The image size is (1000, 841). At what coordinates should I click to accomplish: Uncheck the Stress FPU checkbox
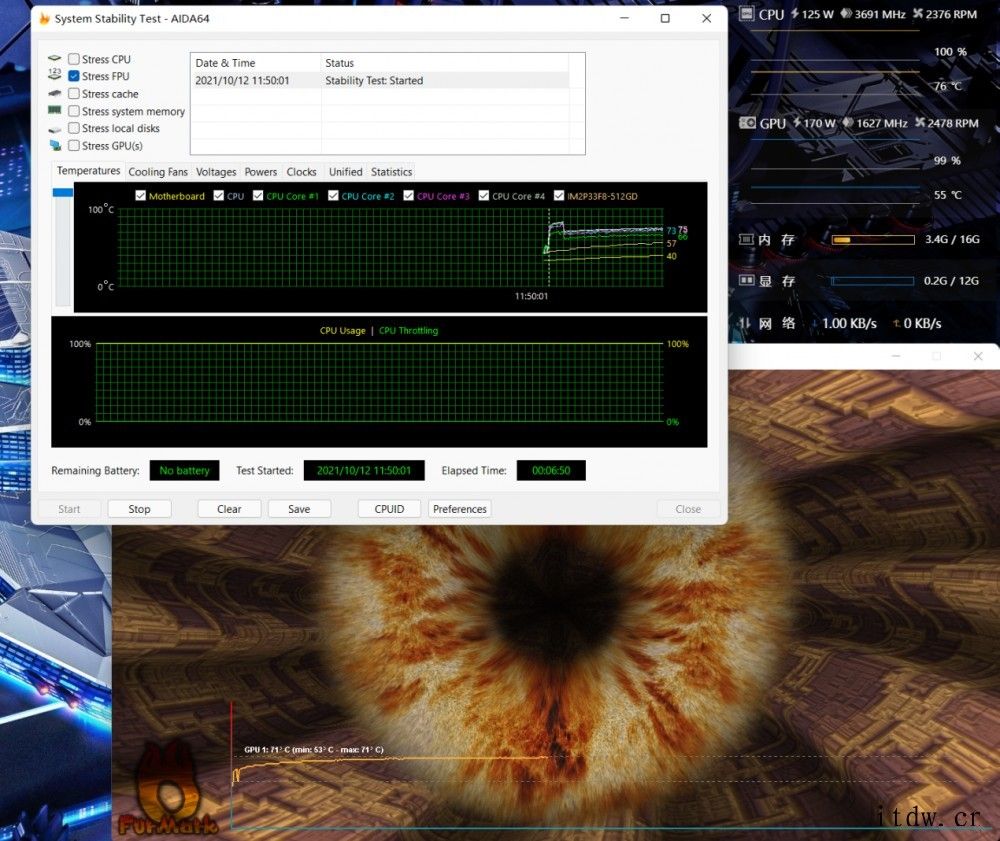74,76
